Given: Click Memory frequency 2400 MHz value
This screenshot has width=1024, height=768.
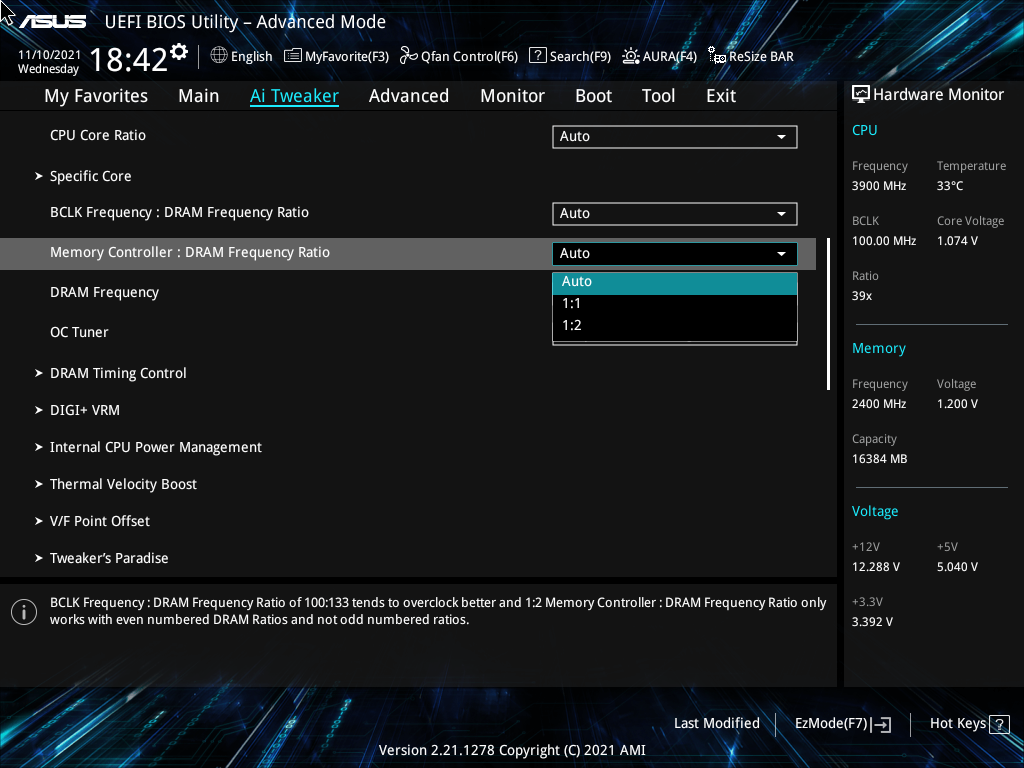Looking at the screenshot, I should pos(879,404).
